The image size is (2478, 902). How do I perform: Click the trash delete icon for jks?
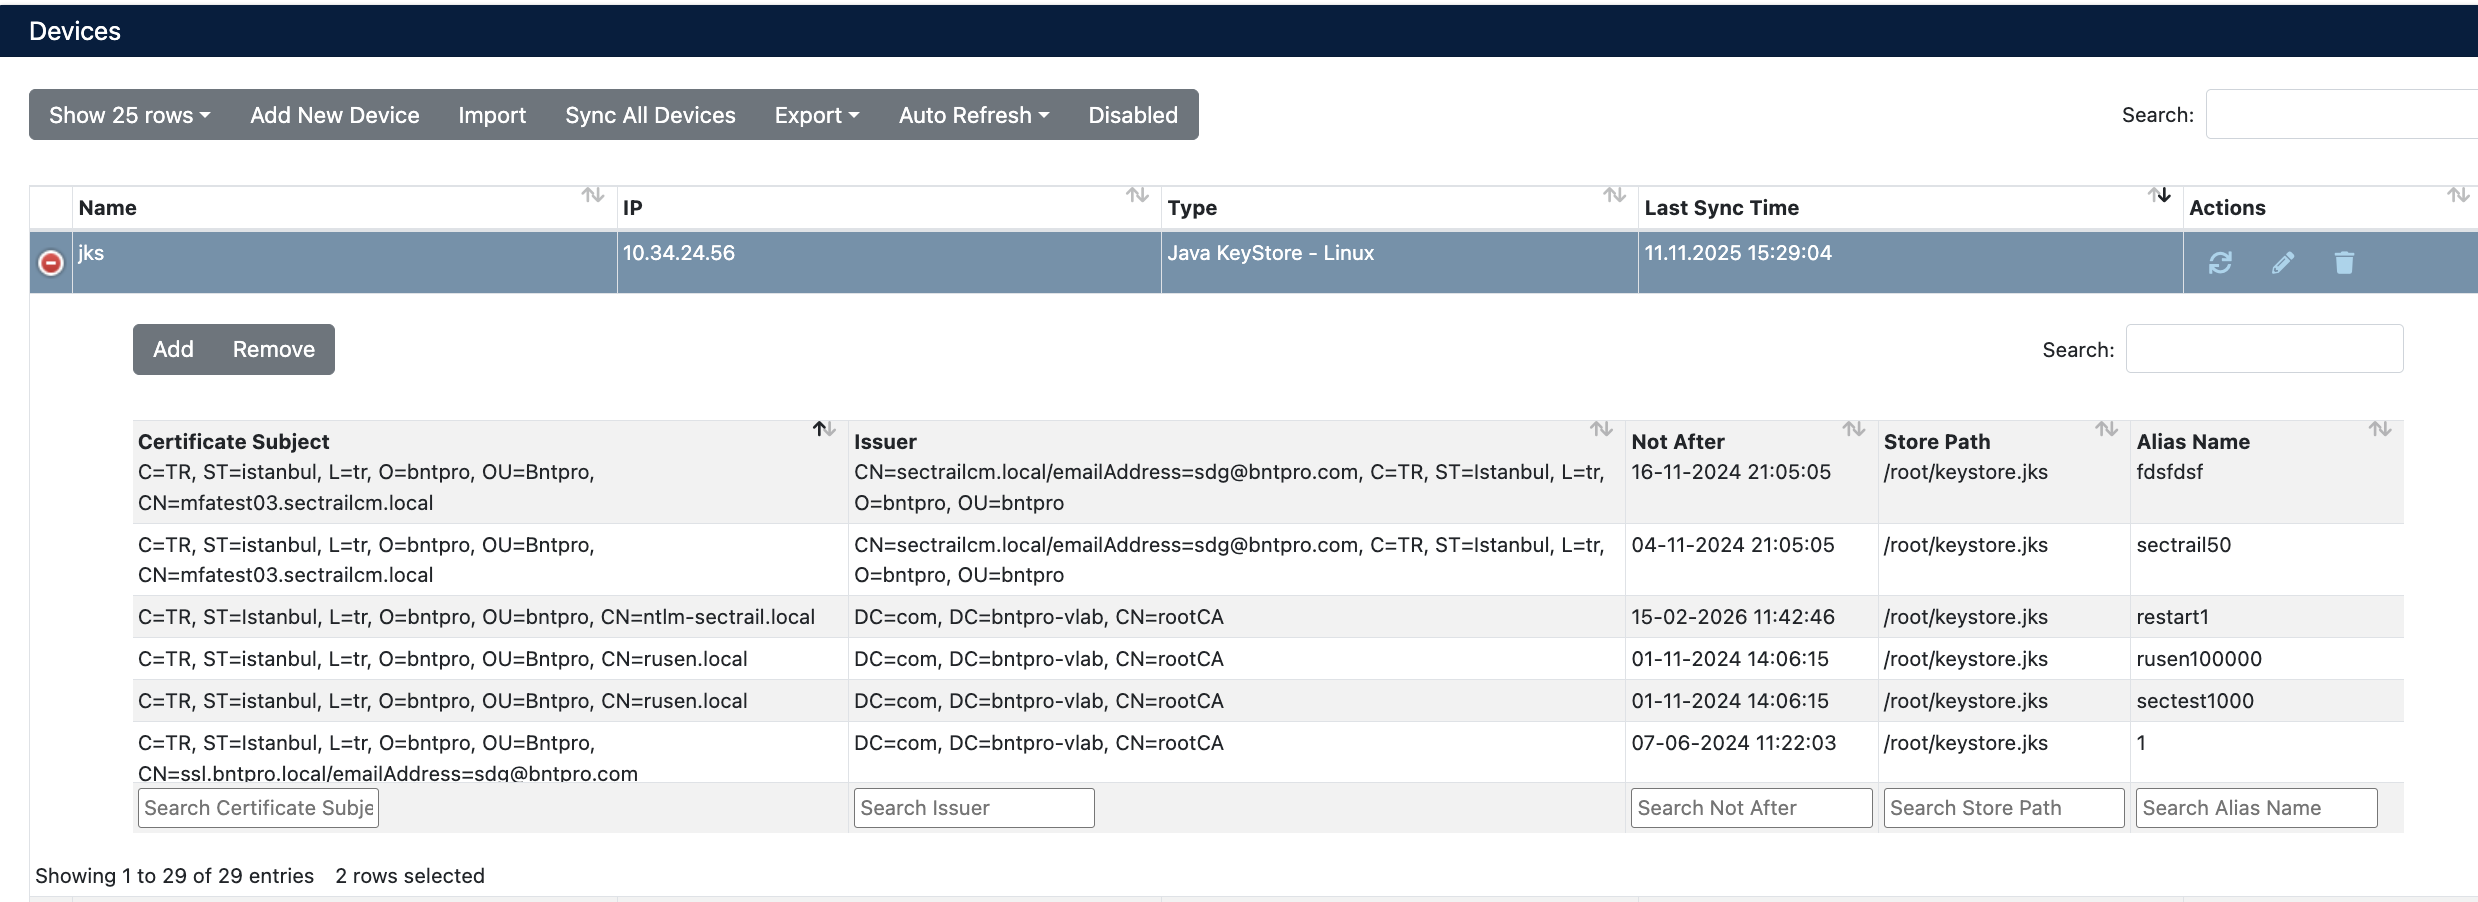pyautogui.click(x=2344, y=263)
